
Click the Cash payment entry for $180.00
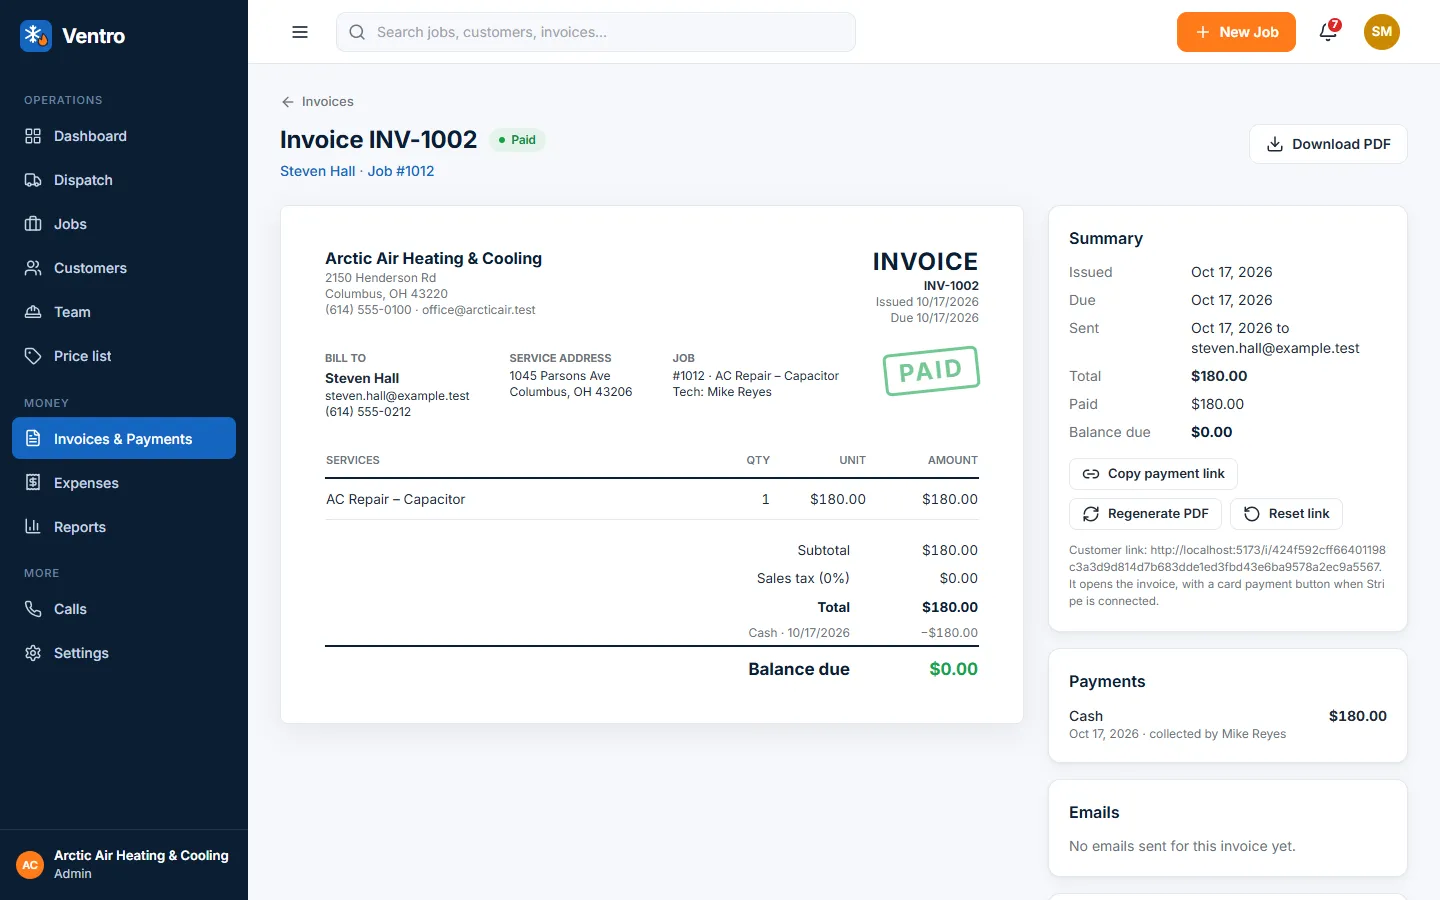point(1228,724)
